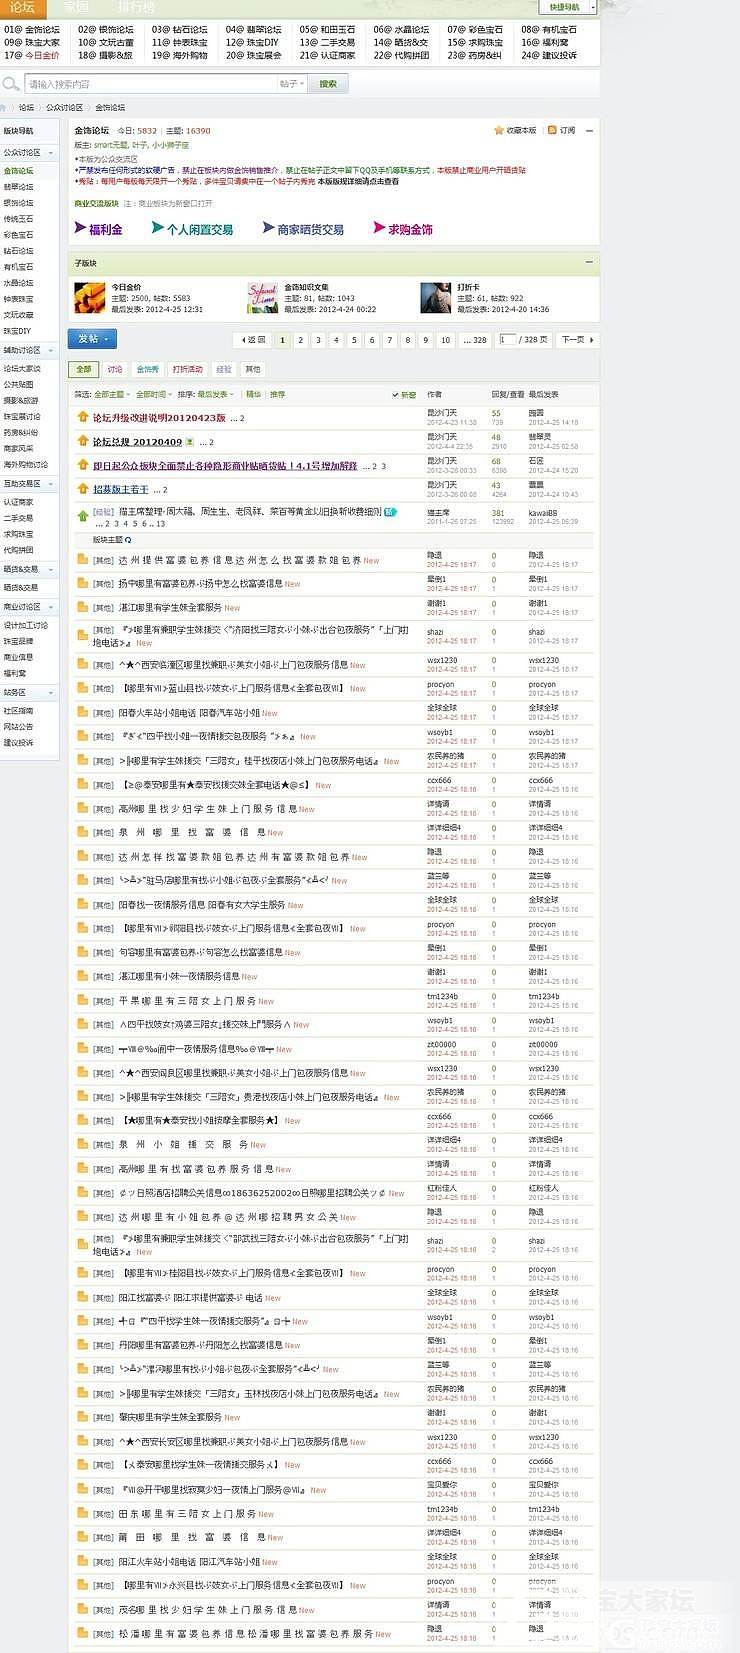This screenshot has width=740, height=1653.
Task: Switch to the 论坛 top tab
Action: [x=22, y=7]
